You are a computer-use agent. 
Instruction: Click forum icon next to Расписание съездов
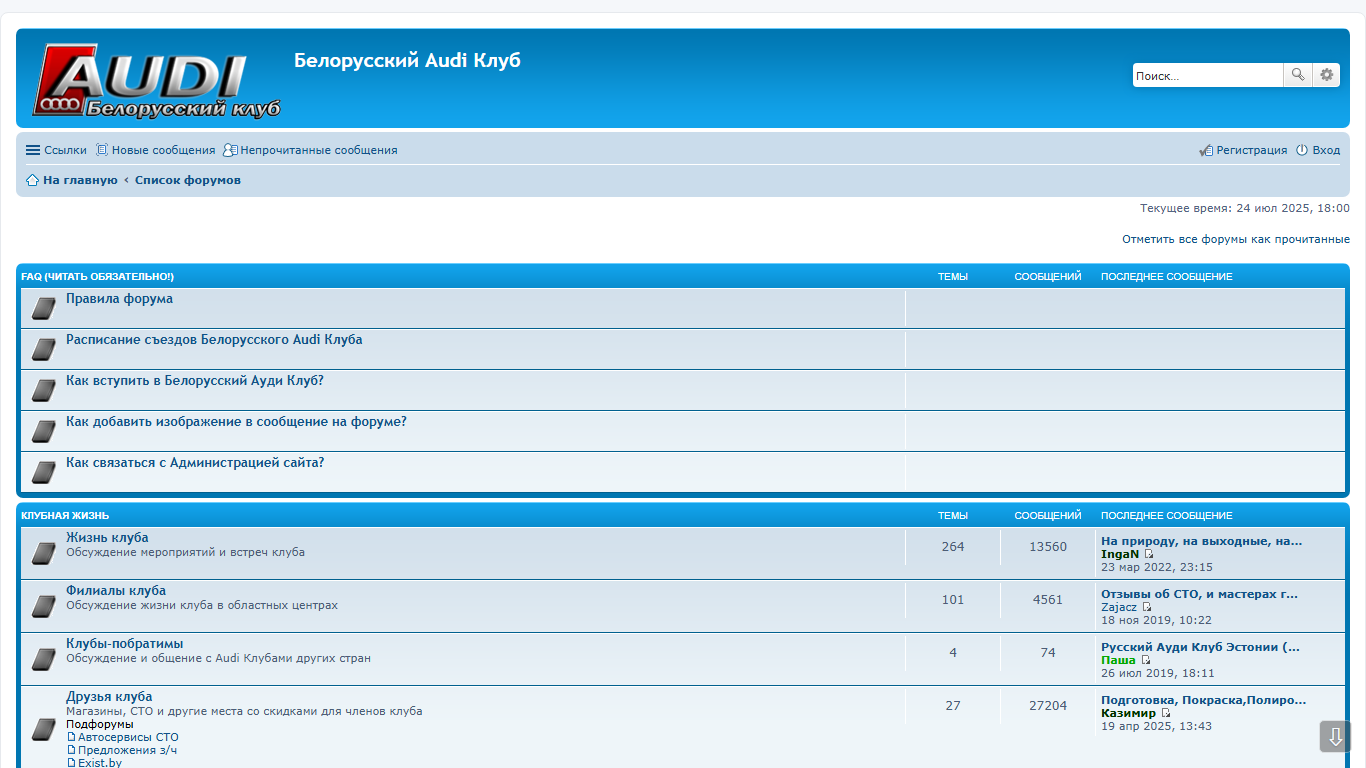pyautogui.click(x=43, y=349)
